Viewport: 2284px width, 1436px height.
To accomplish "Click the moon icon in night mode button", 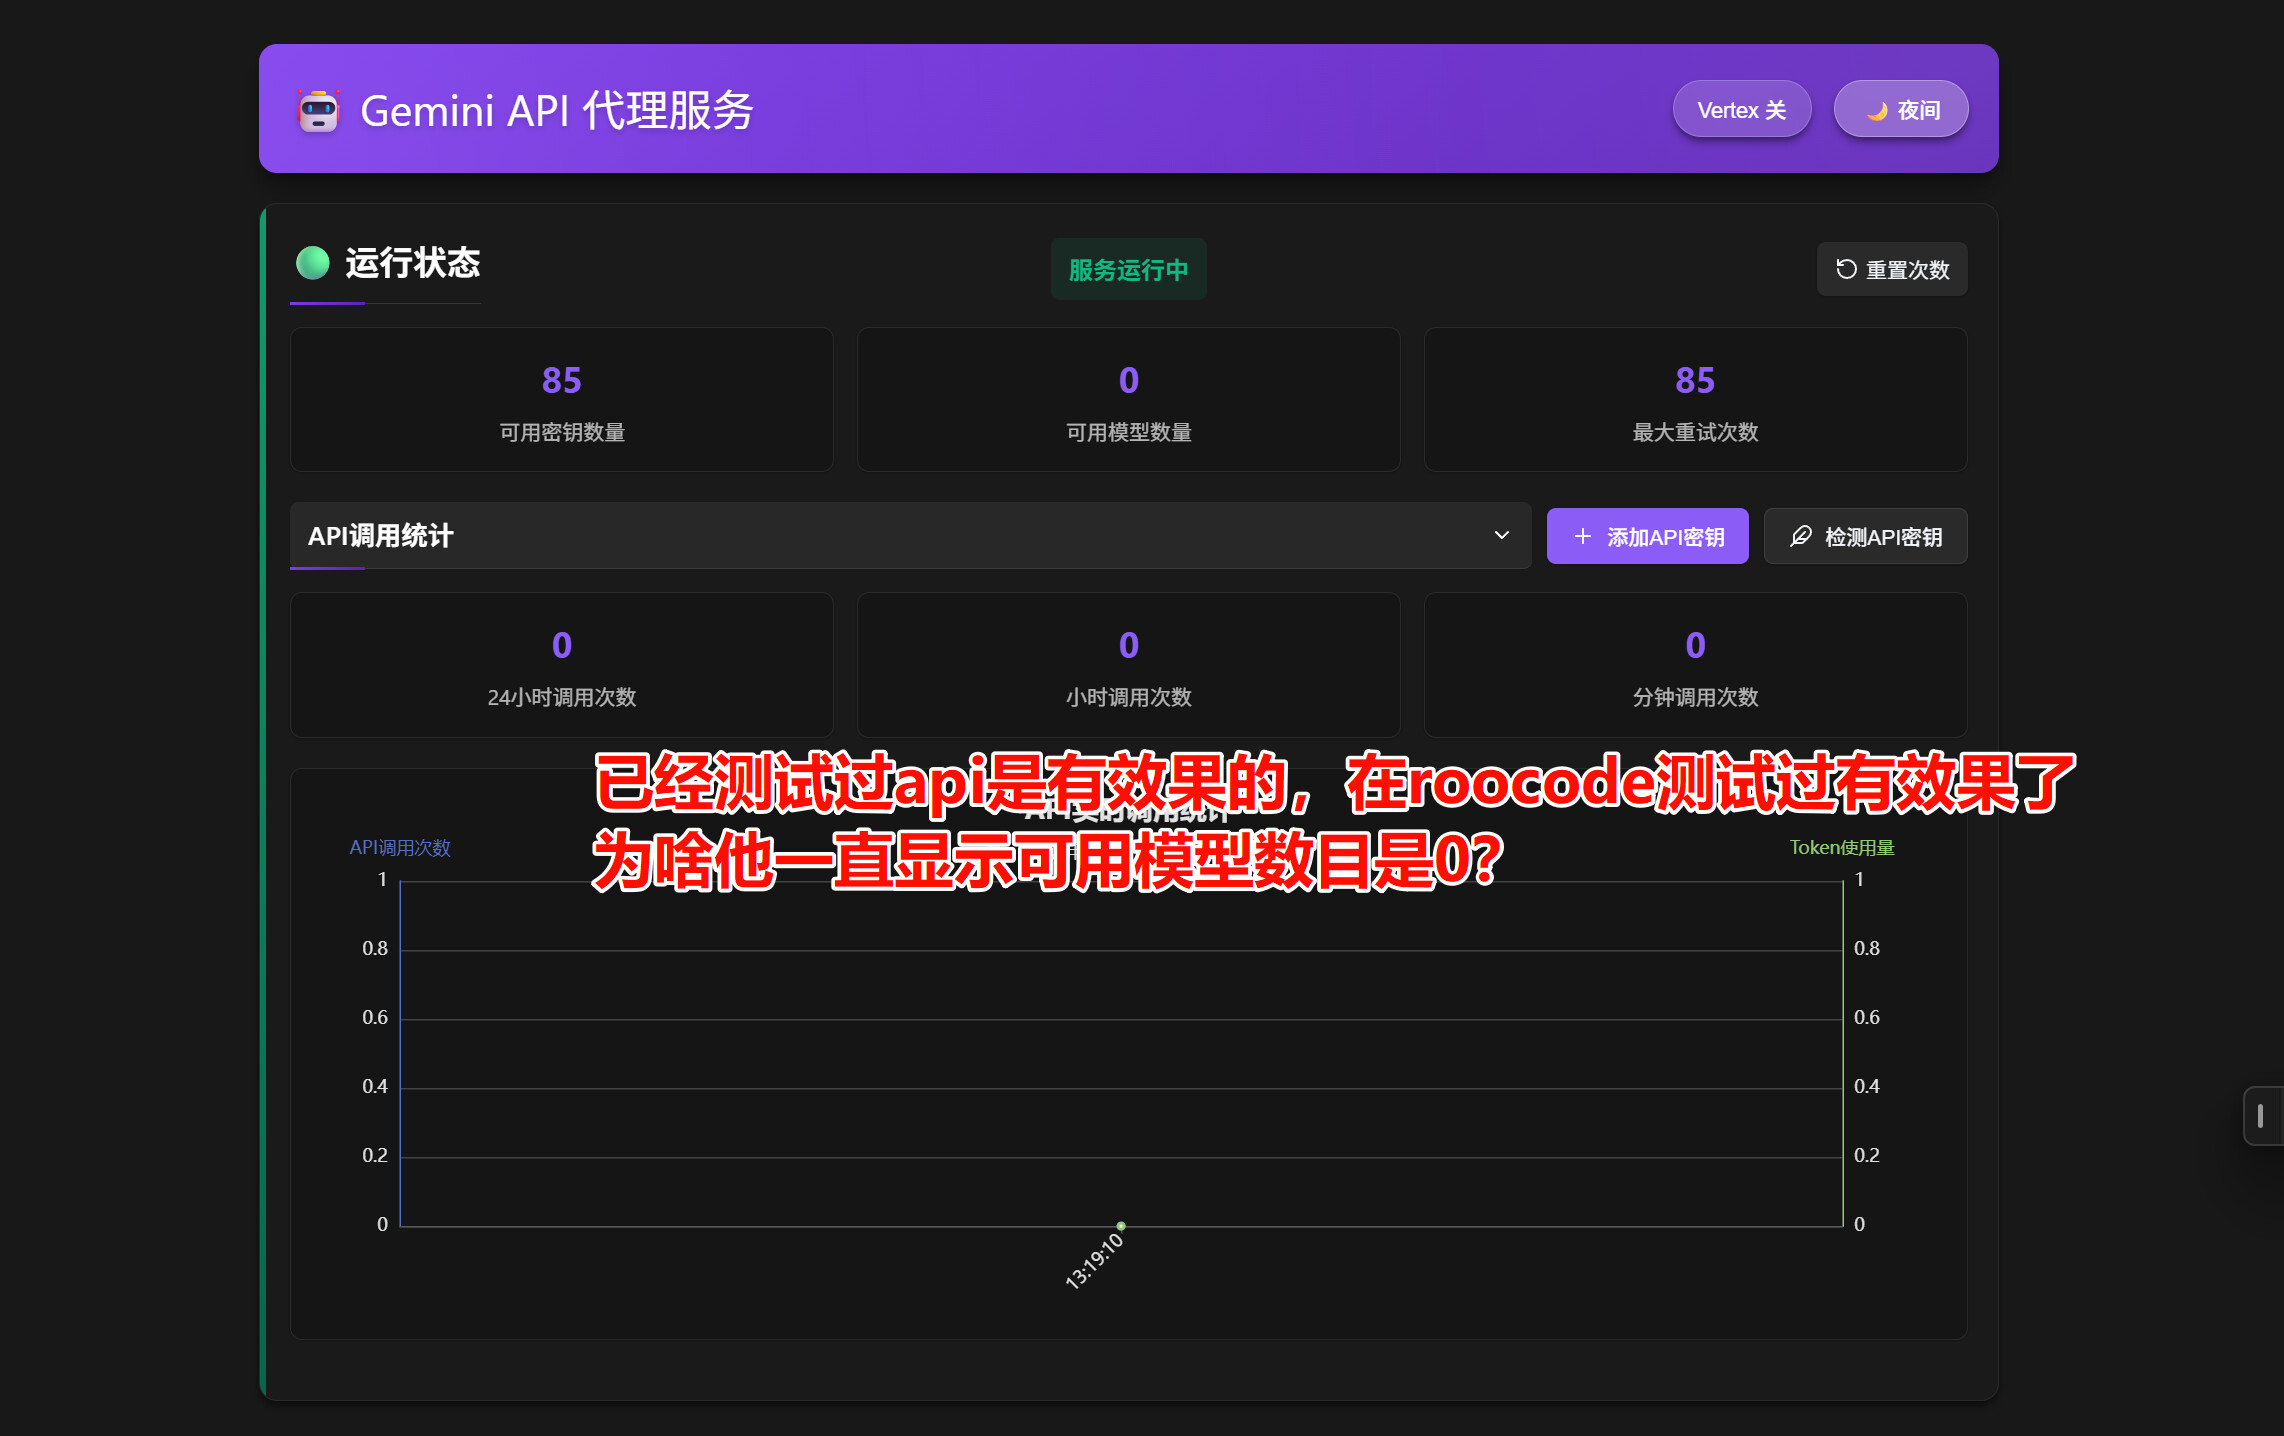I will click(1877, 111).
